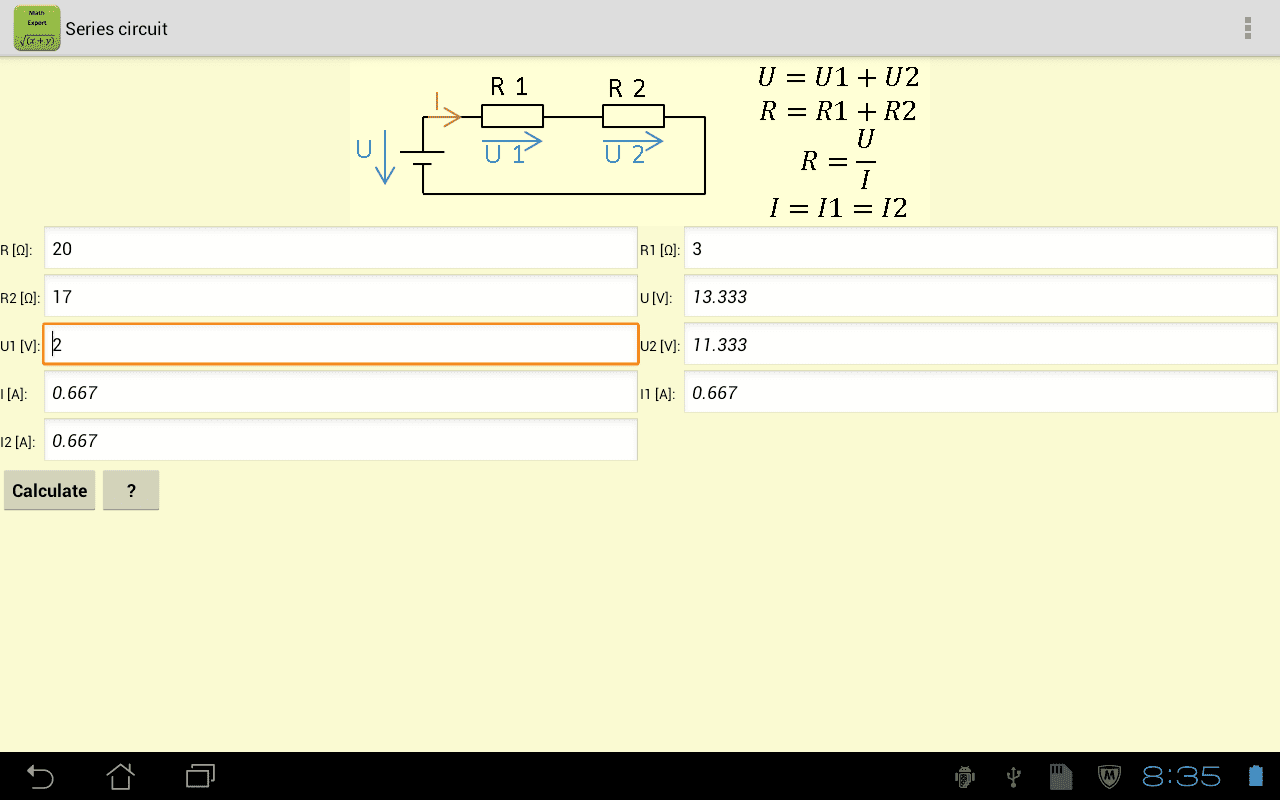
Task: Tap the USB connection status icon
Action: coord(1013,776)
